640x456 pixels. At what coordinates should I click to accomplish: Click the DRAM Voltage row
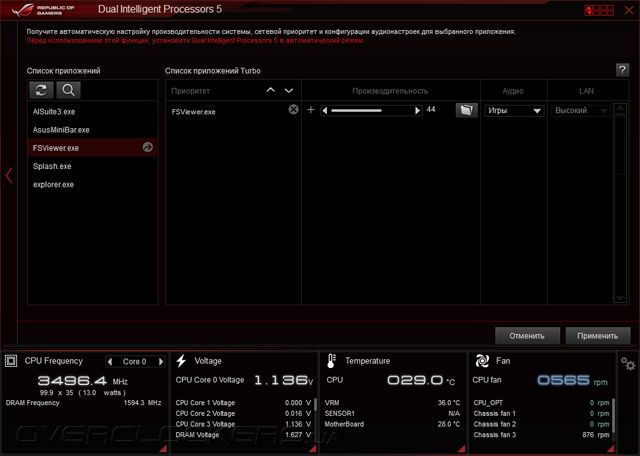click(243, 435)
